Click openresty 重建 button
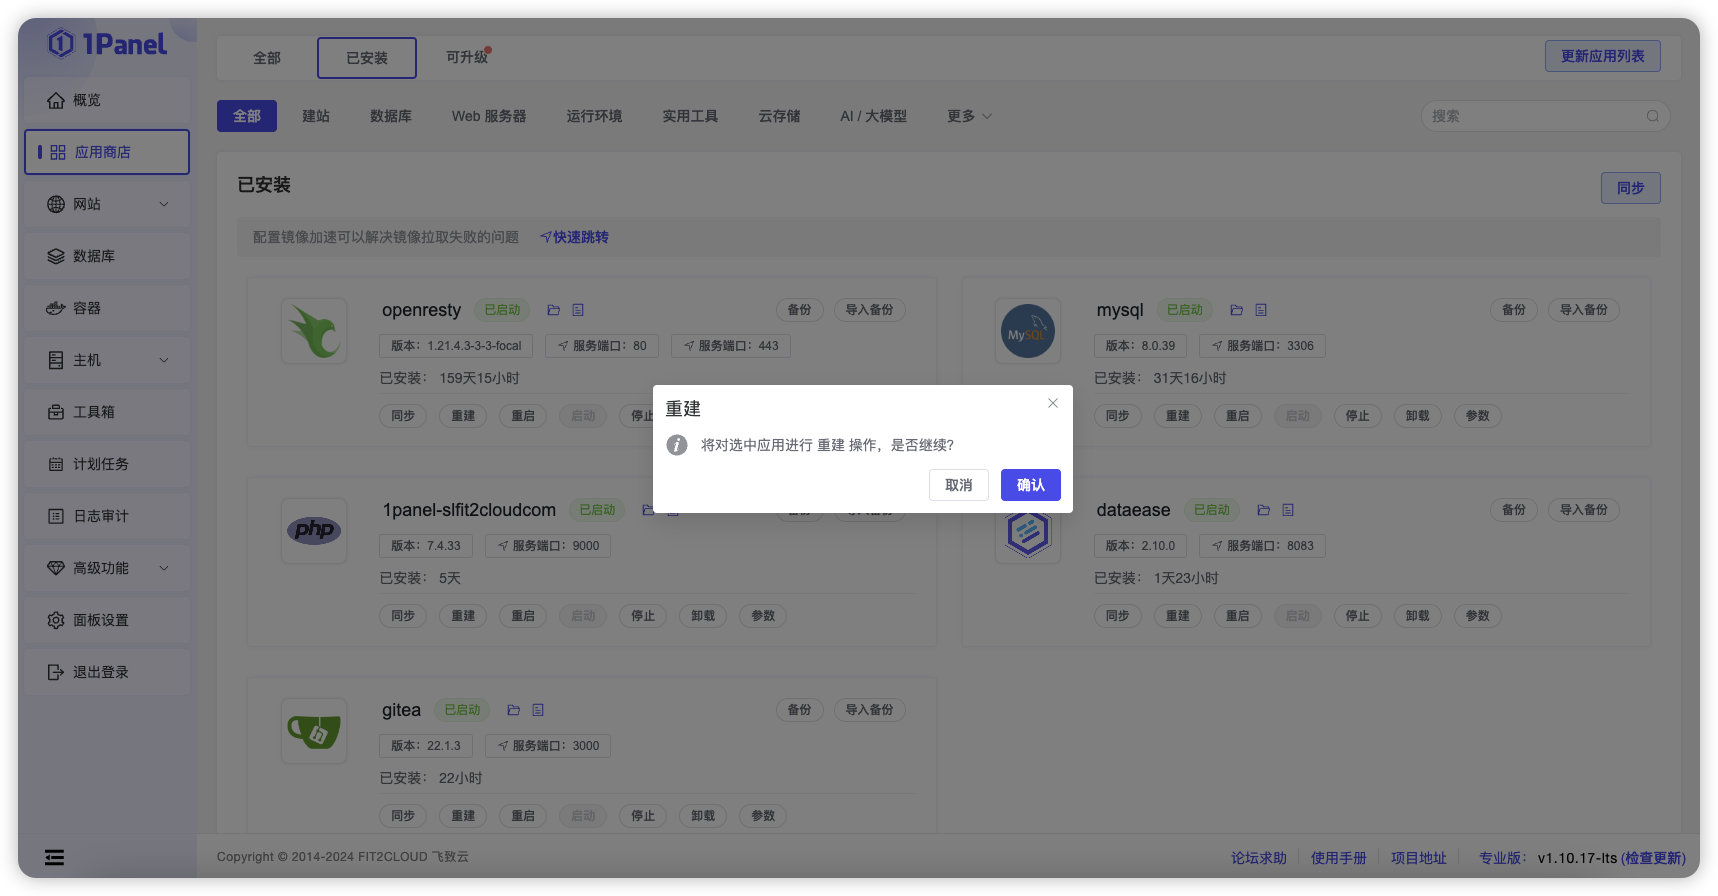The image size is (1718, 896). click(463, 416)
